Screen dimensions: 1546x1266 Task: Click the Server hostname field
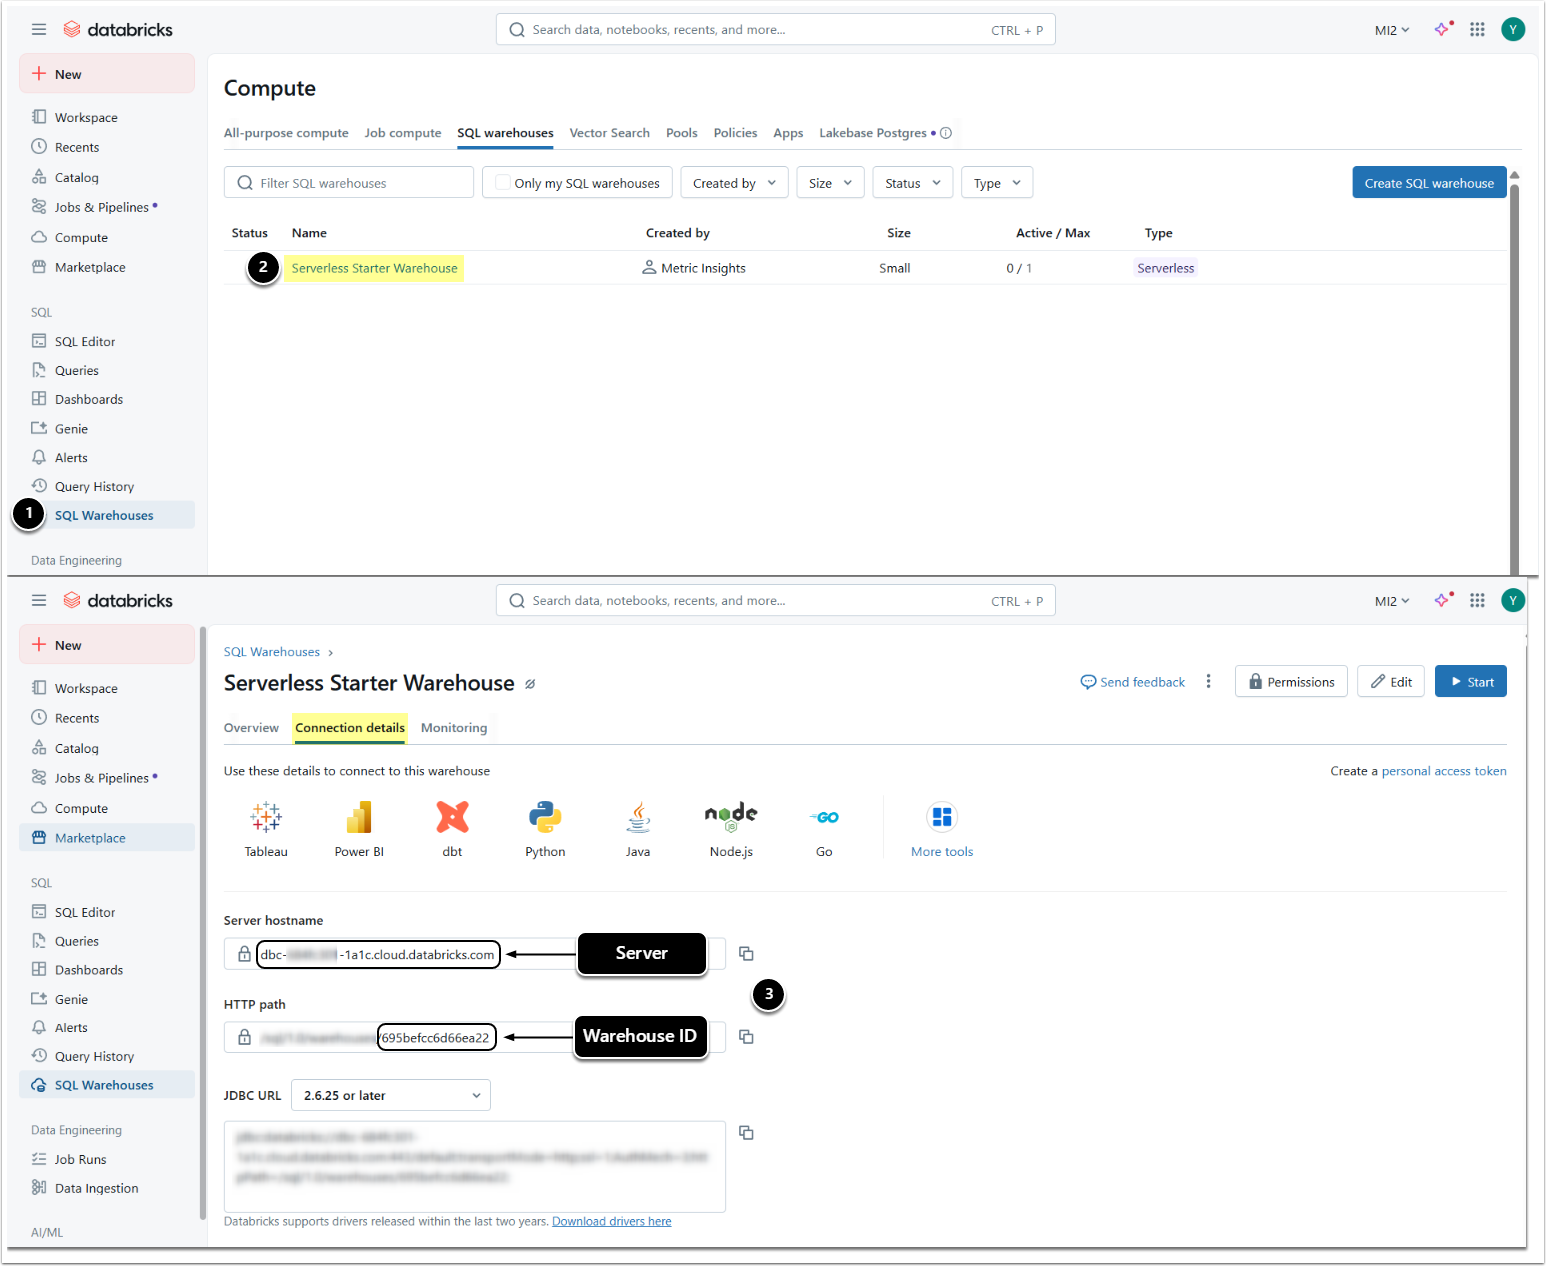[x=475, y=954]
